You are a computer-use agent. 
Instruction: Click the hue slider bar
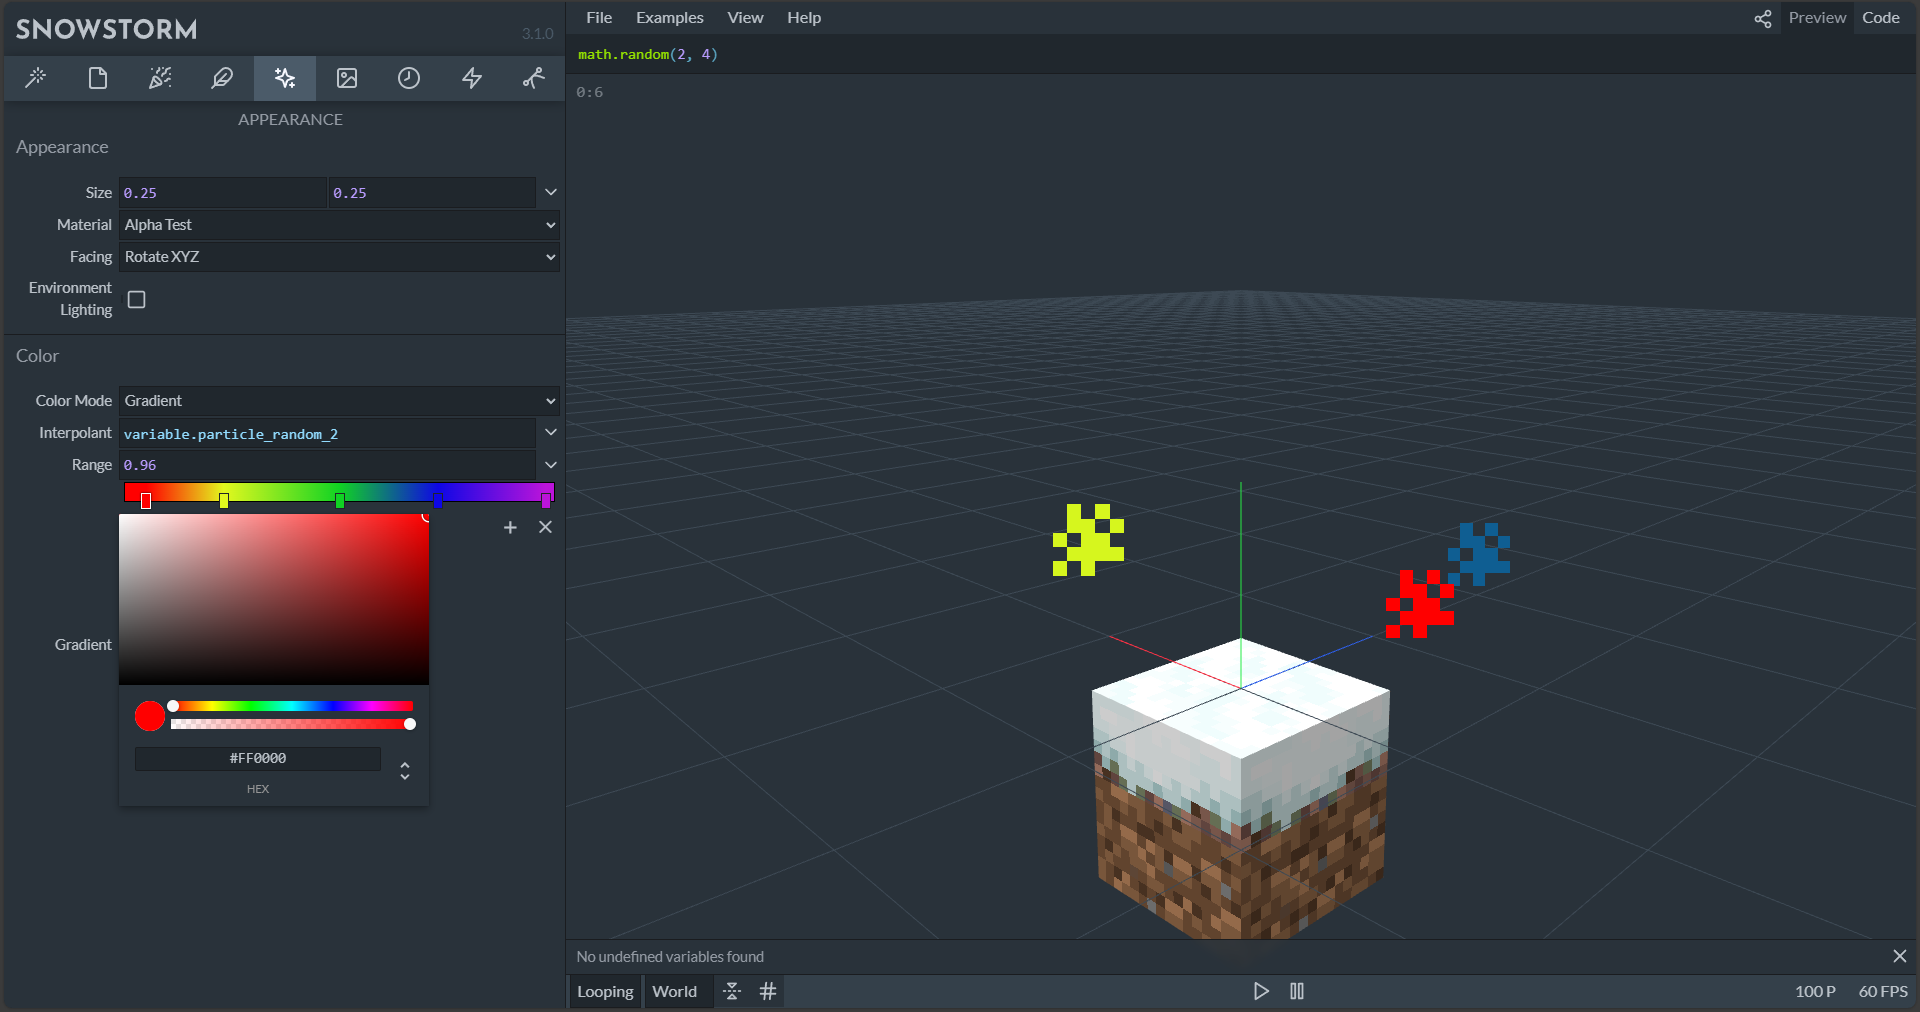292,706
